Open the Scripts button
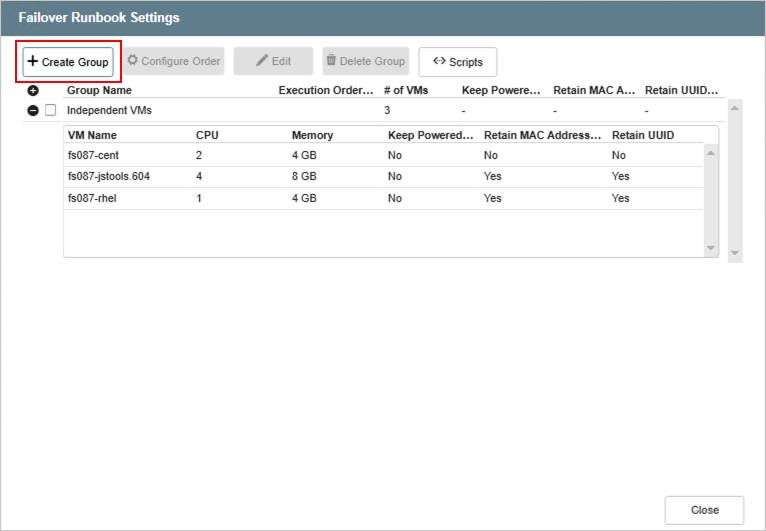Viewport: 766px width, 531px height. [x=457, y=62]
